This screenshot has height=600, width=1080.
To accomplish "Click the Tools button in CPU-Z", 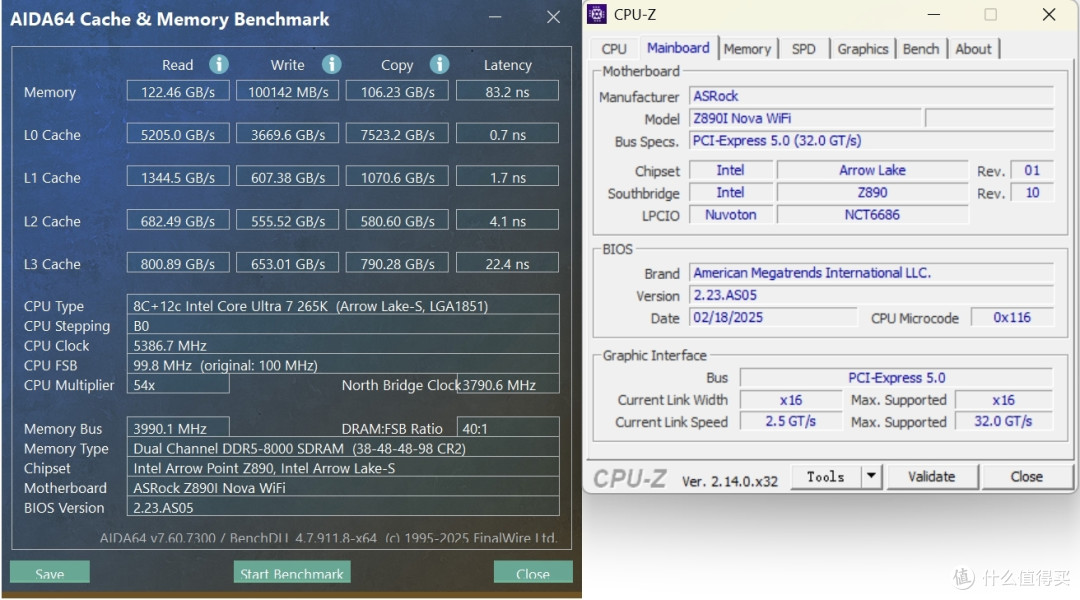I will click(x=825, y=476).
